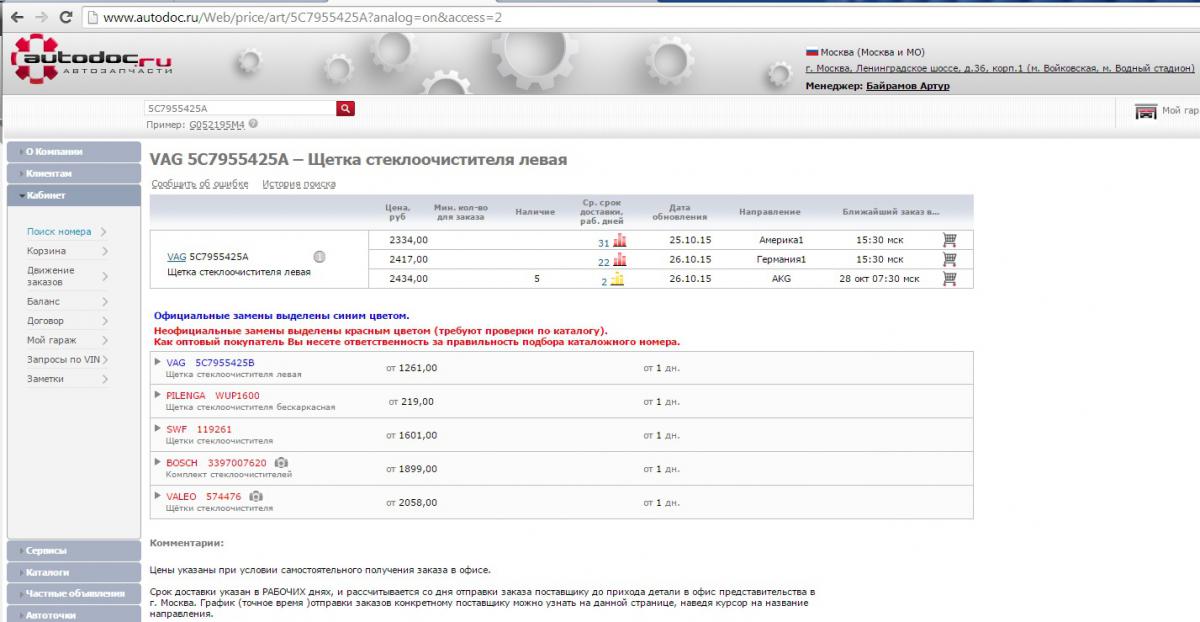Expand the PILENGA WUP1600 replacement row

click(158, 395)
